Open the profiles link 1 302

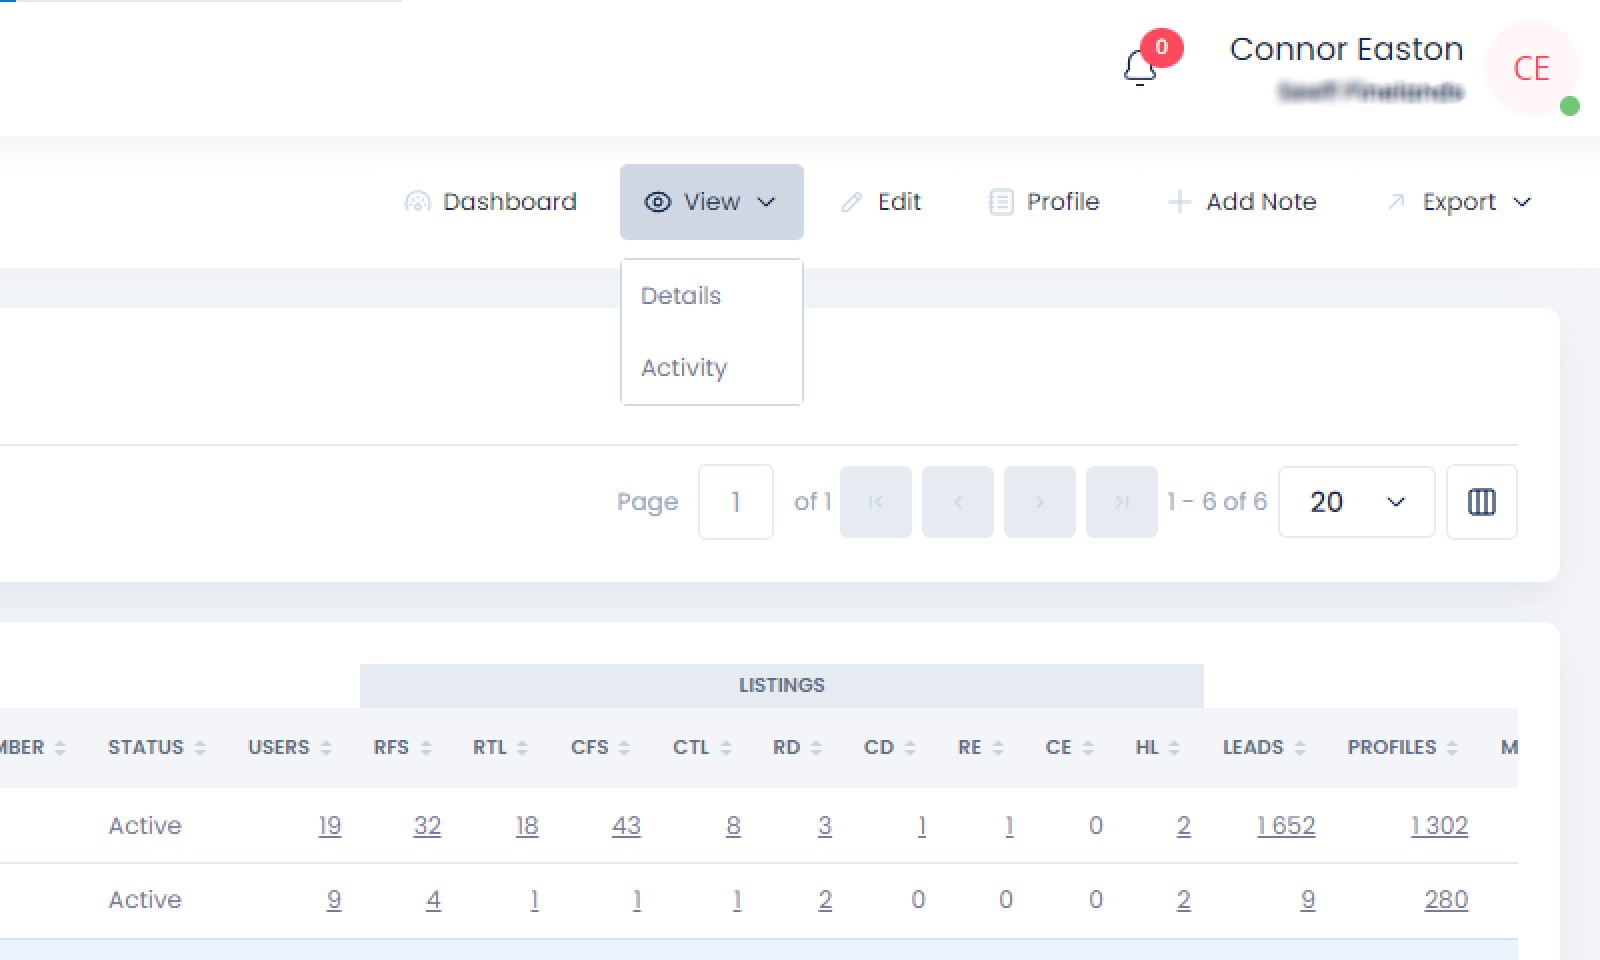(x=1439, y=826)
